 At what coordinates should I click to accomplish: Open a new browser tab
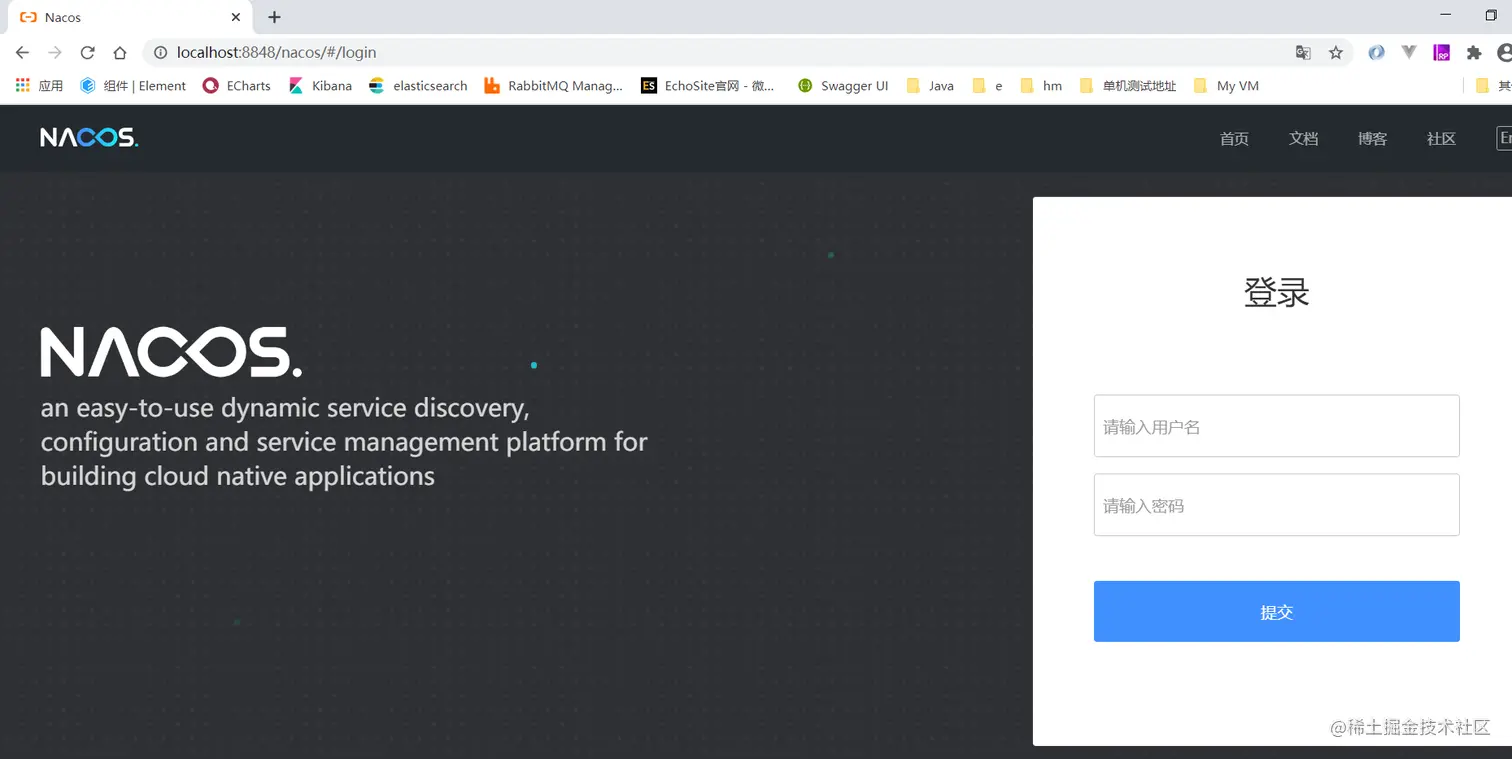275,17
